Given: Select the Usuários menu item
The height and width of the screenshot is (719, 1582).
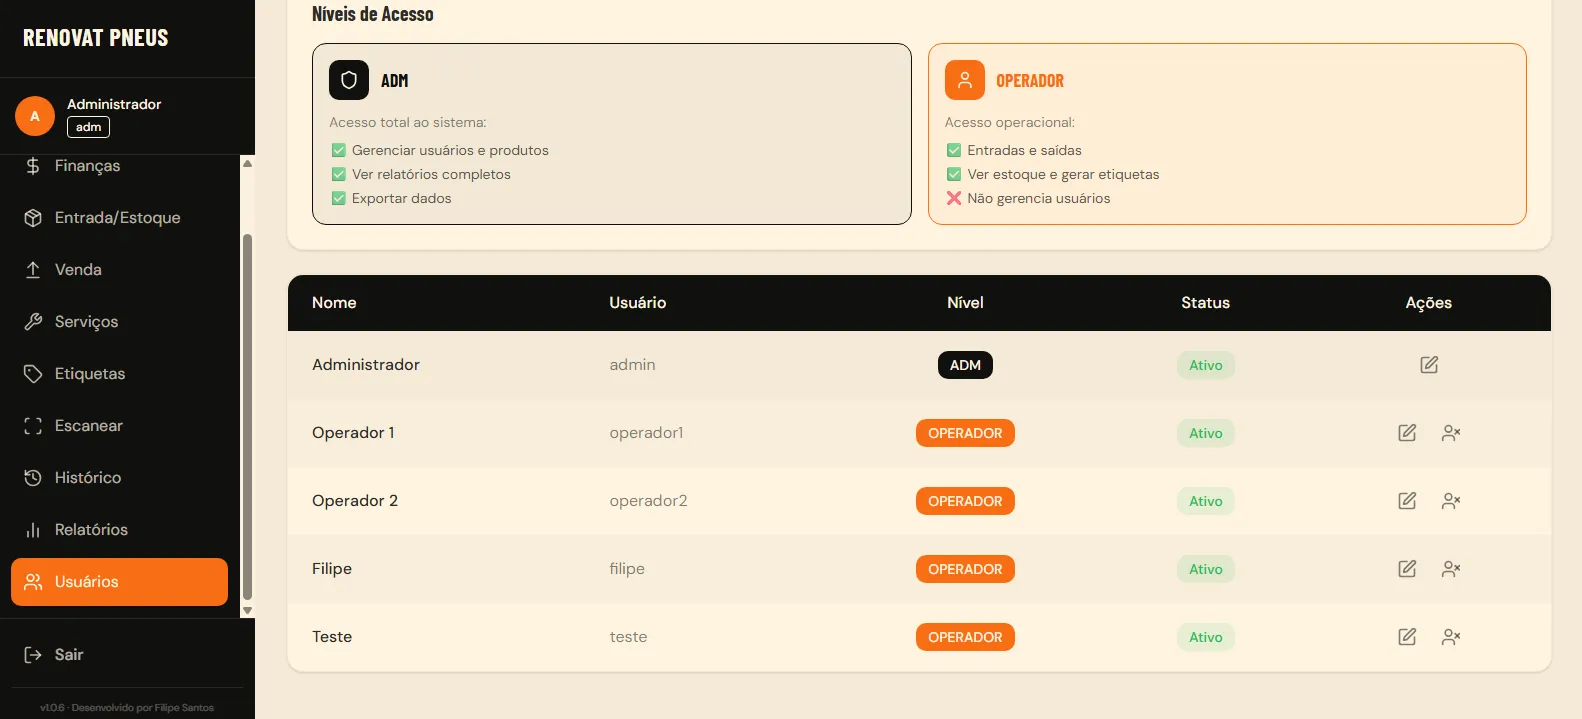Looking at the screenshot, I should (x=120, y=582).
